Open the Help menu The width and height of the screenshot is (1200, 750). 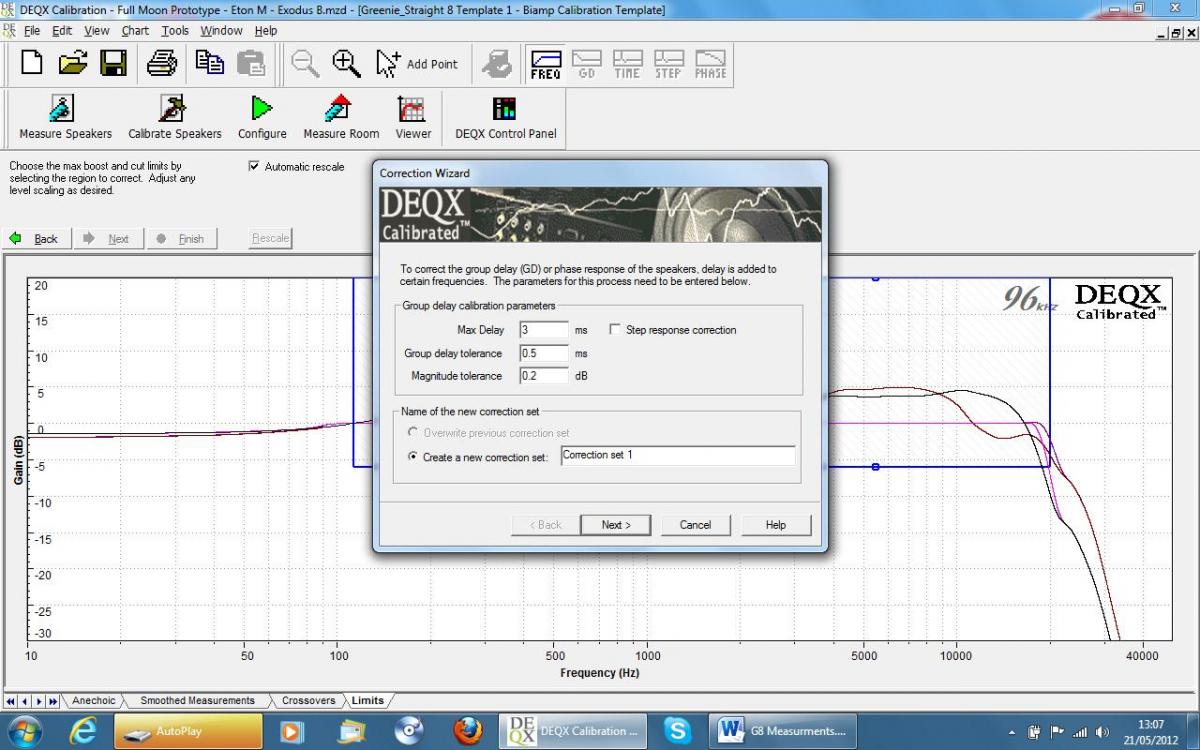pyautogui.click(x=266, y=31)
